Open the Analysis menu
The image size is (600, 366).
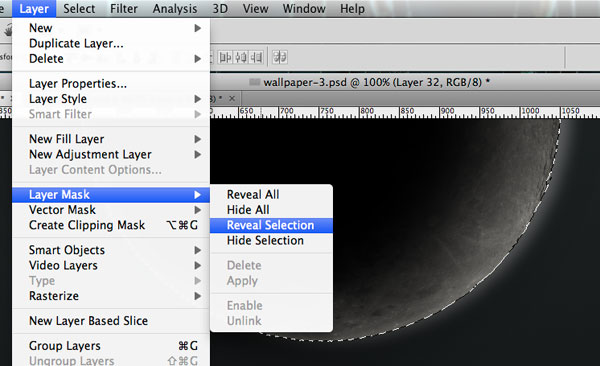(175, 8)
